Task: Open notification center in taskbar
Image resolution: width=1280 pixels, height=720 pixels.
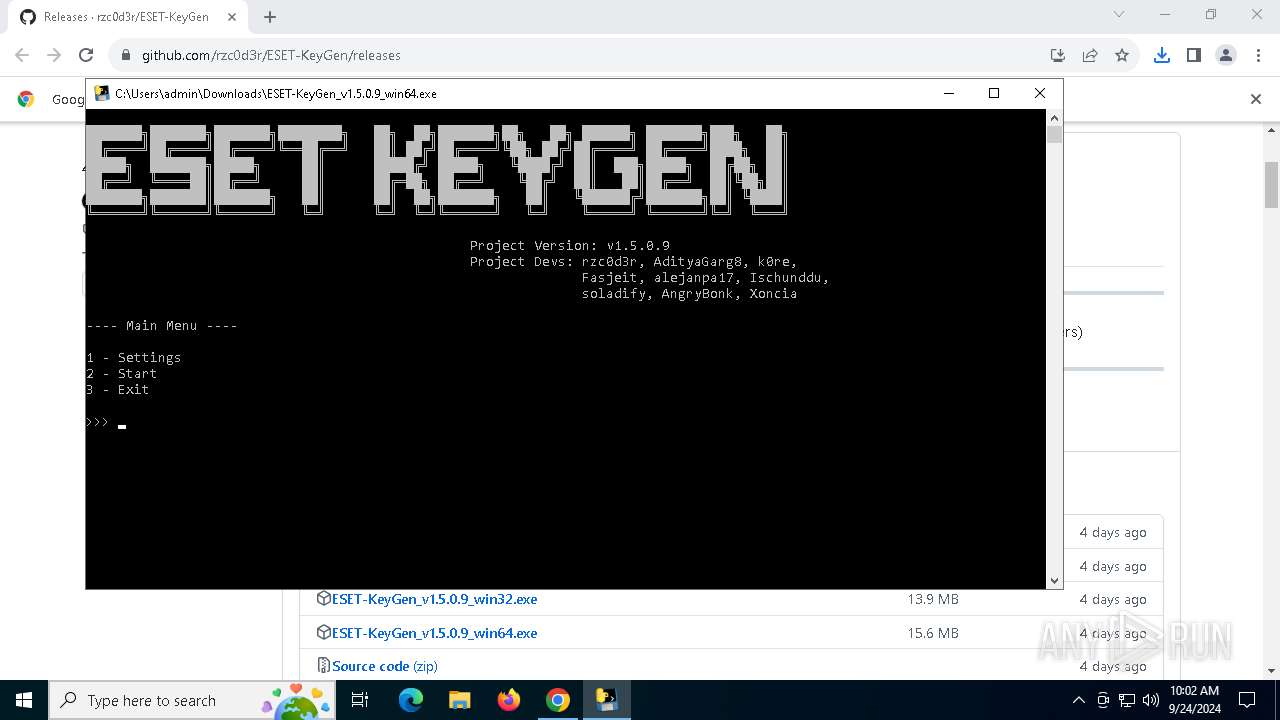Action: pyautogui.click(x=1248, y=700)
